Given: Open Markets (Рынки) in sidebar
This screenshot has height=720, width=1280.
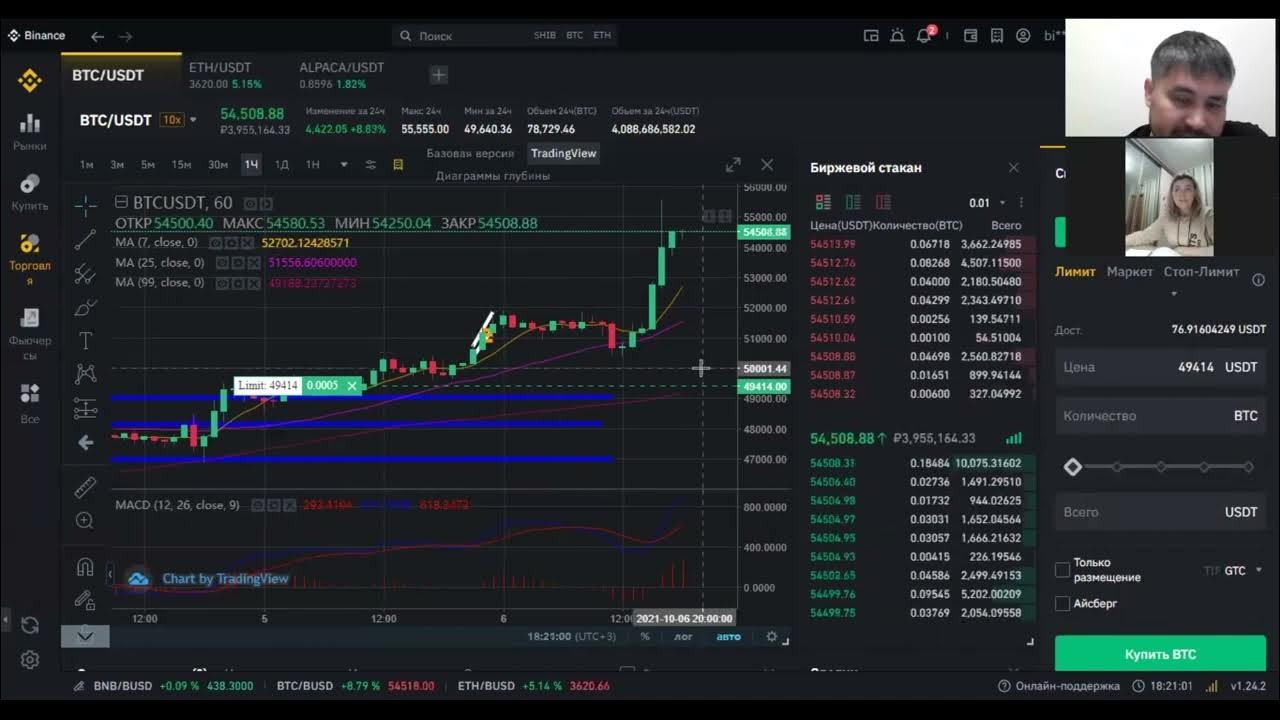Looking at the screenshot, I should [30, 131].
